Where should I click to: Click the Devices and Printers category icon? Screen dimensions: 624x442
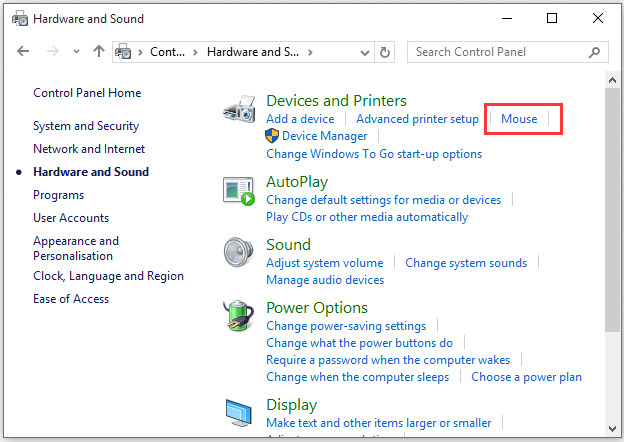239,109
